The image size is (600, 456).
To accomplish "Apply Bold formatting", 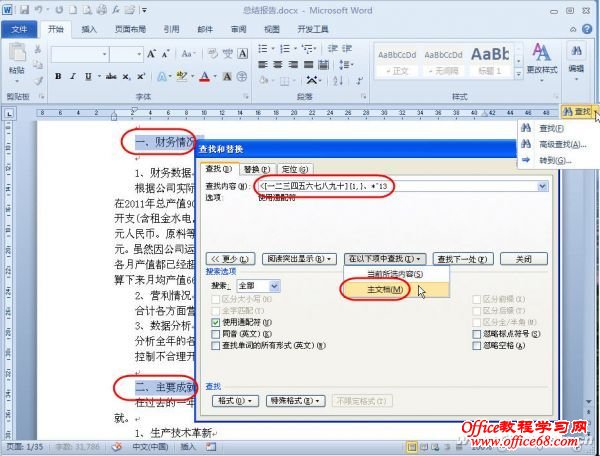I will [x=58, y=77].
